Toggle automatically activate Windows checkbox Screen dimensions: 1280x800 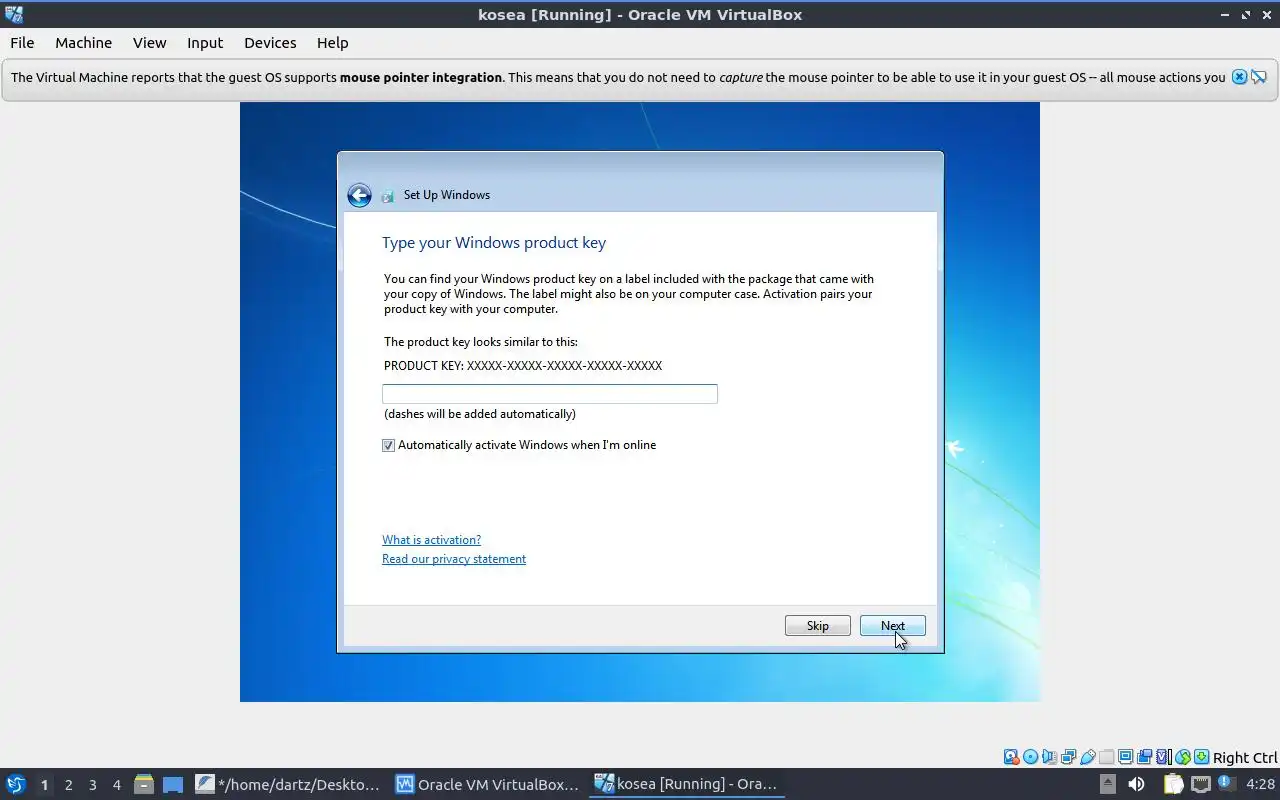389,445
